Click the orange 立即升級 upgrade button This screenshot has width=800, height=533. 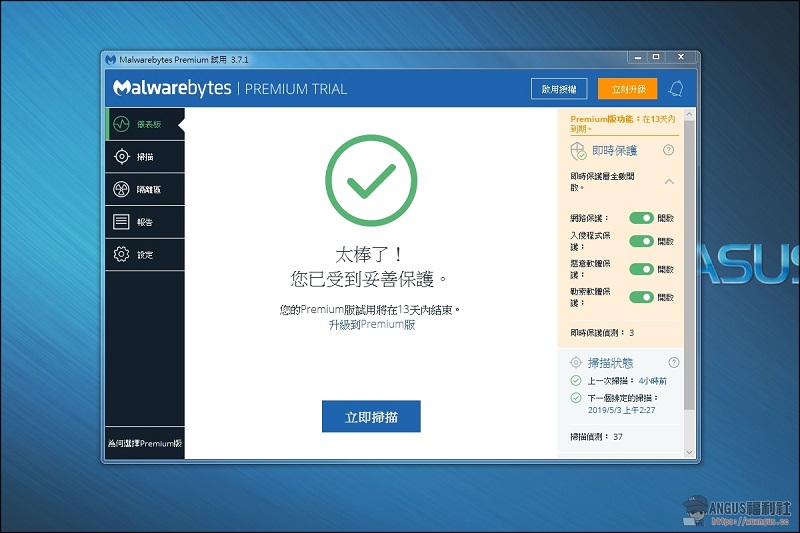tap(627, 89)
